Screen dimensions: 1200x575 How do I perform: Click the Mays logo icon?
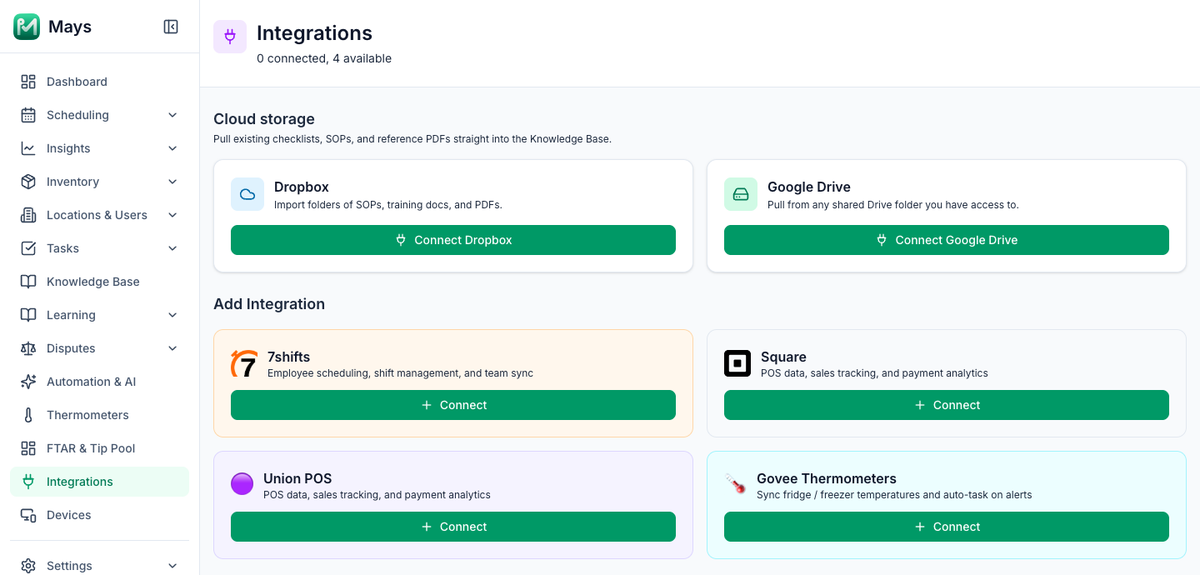tap(27, 27)
